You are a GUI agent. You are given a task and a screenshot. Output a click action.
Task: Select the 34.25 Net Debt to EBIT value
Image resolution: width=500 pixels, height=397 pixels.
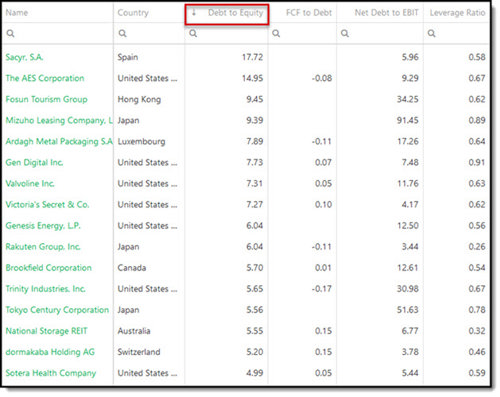point(408,99)
